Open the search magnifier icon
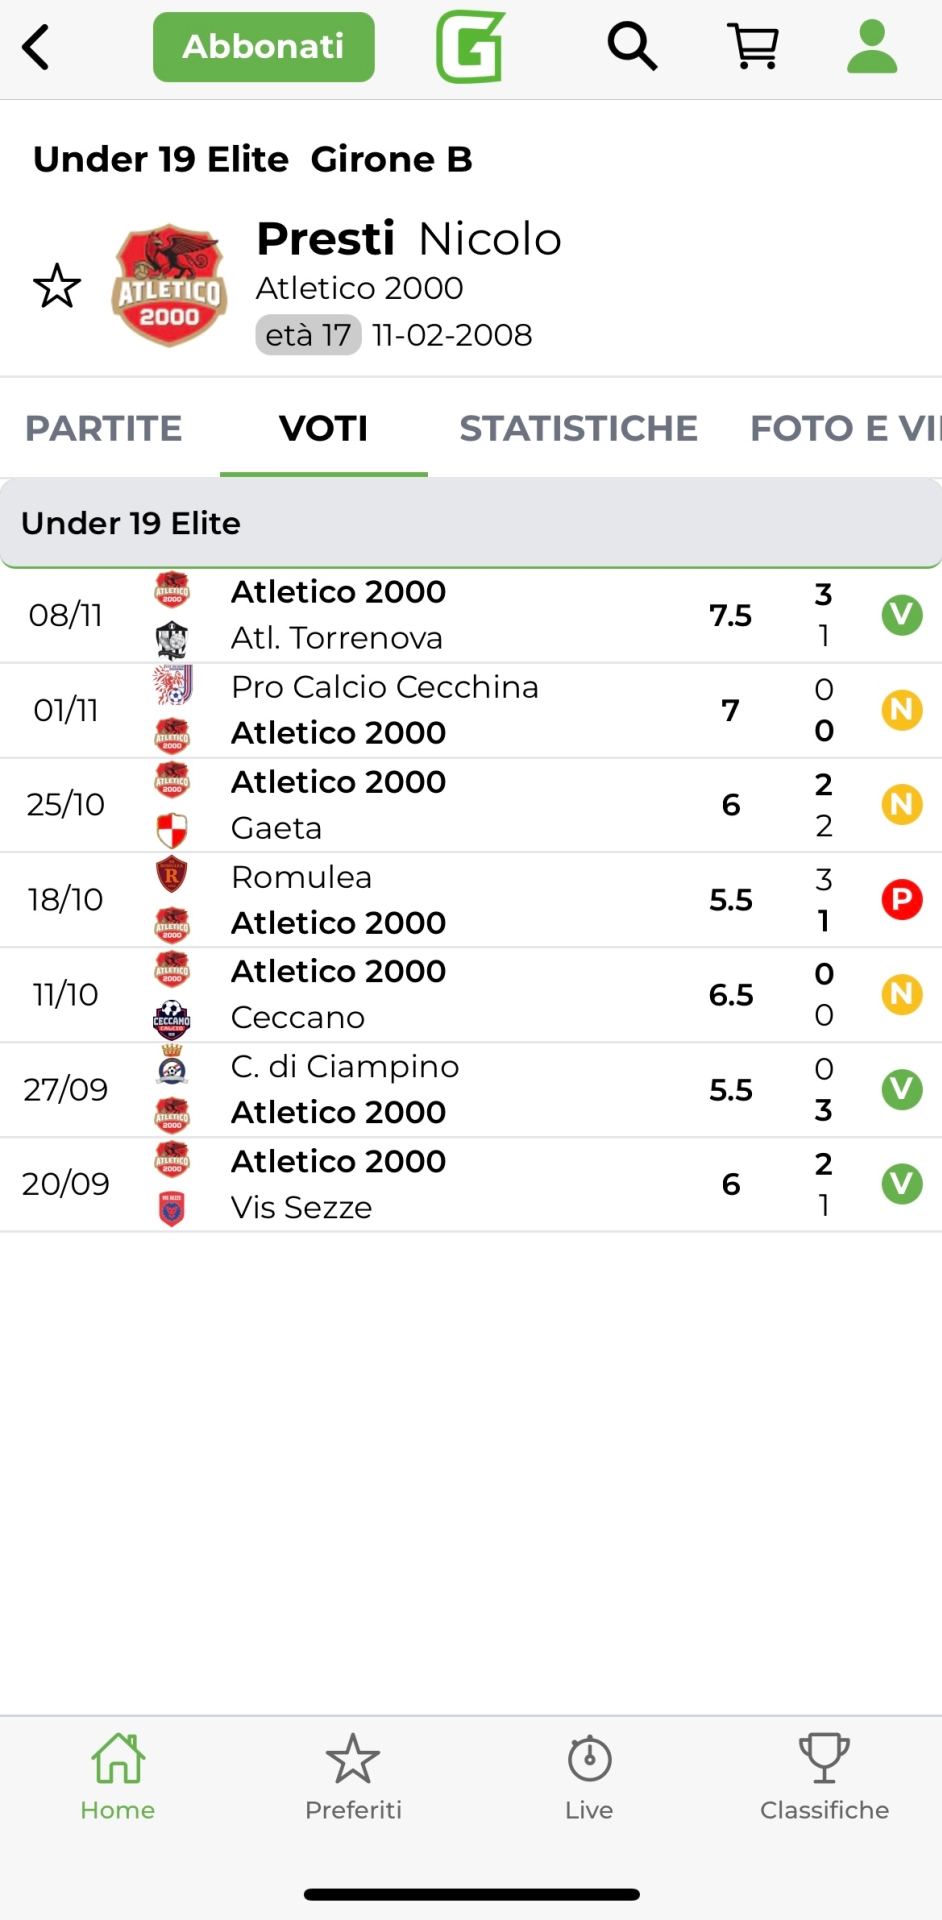Screen dimensions: 942x1920 tap(632, 47)
